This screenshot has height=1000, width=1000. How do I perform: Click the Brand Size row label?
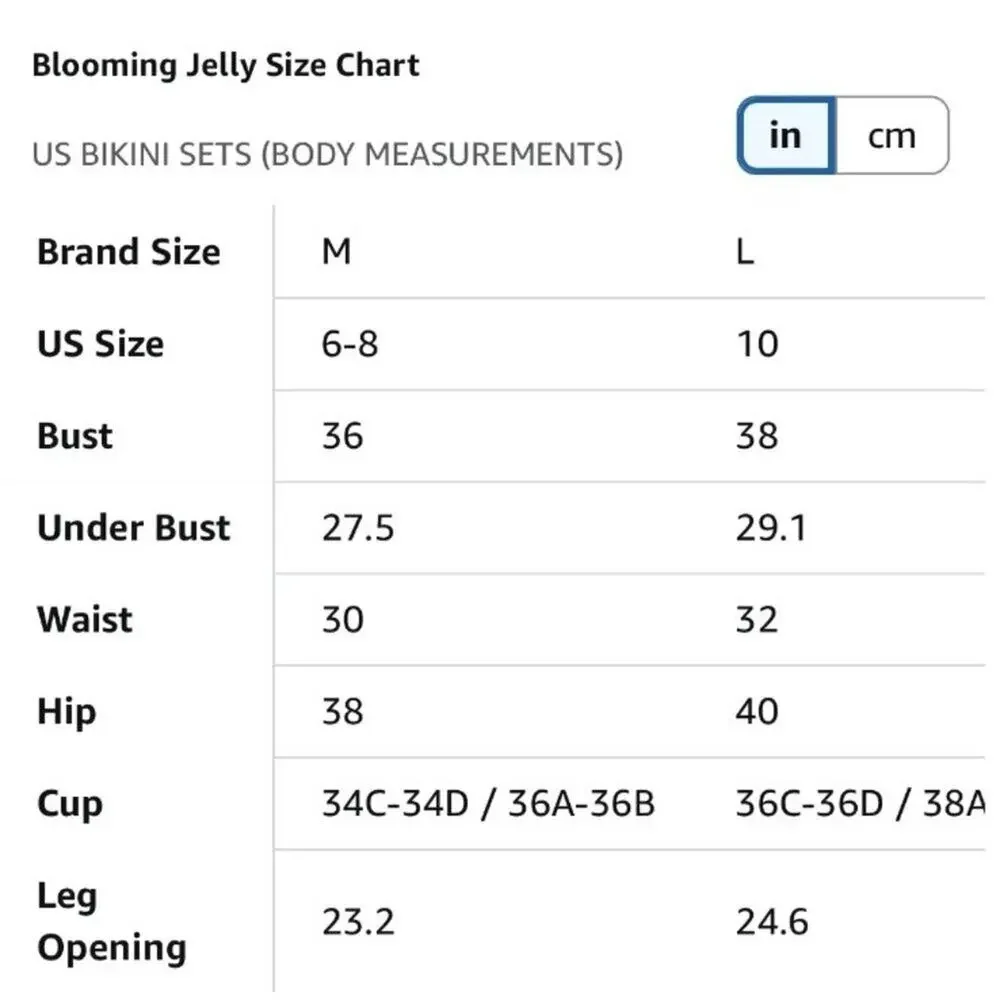[x=129, y=251]
